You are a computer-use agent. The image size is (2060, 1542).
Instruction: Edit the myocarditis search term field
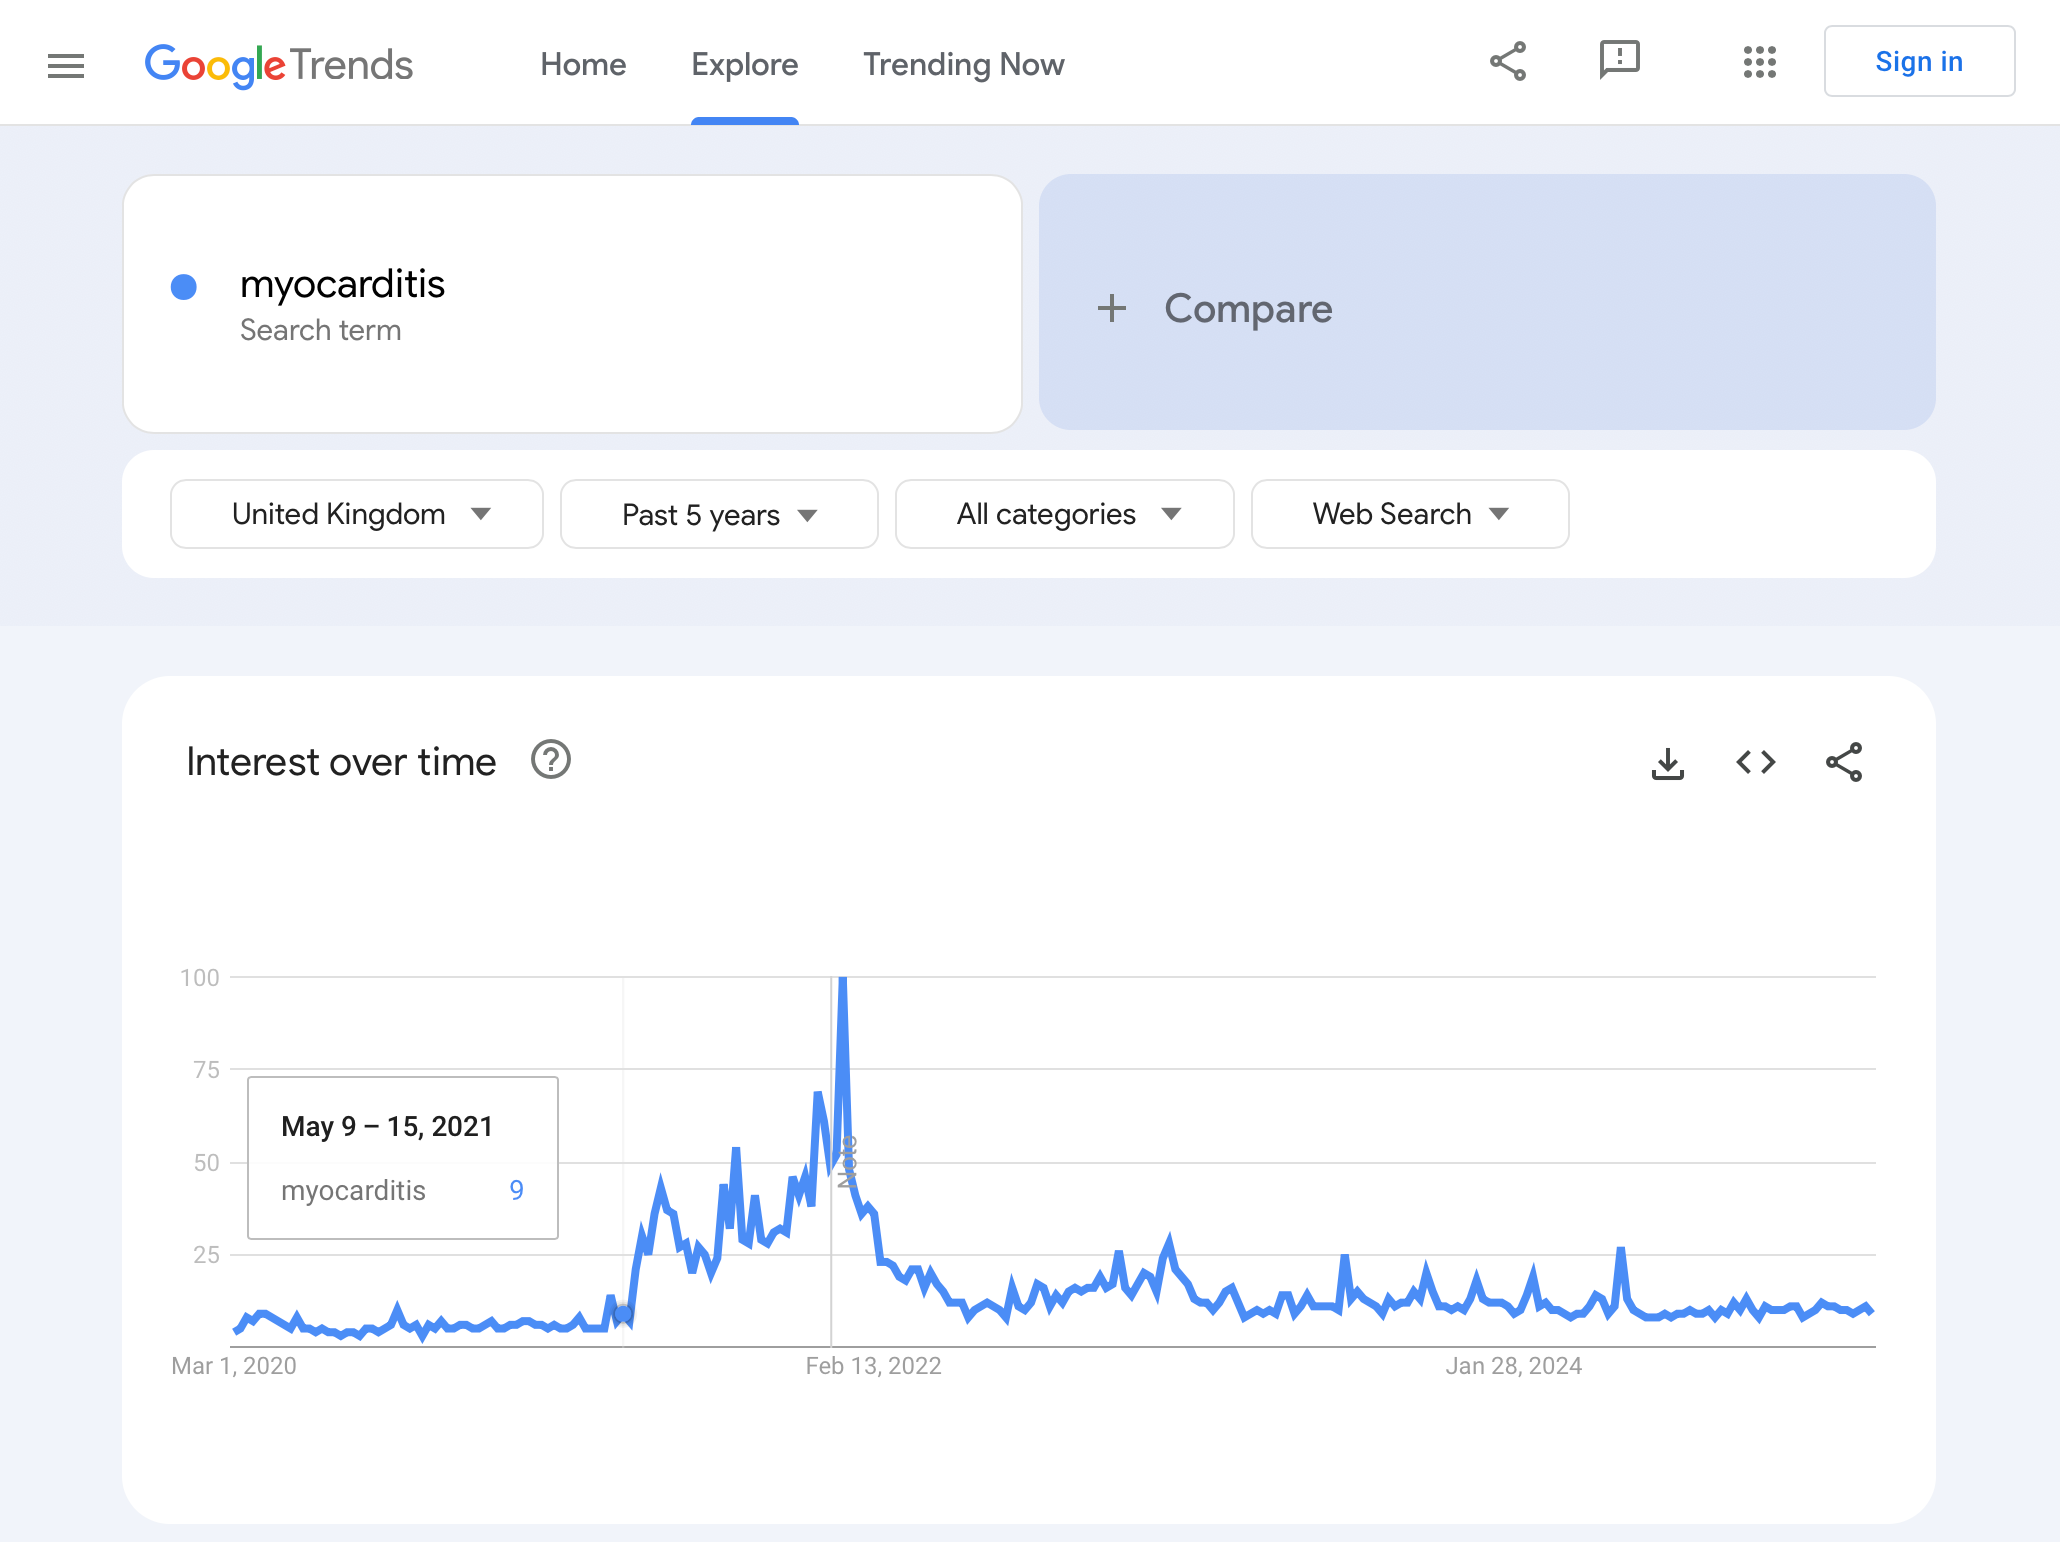(x=572, y=304)
